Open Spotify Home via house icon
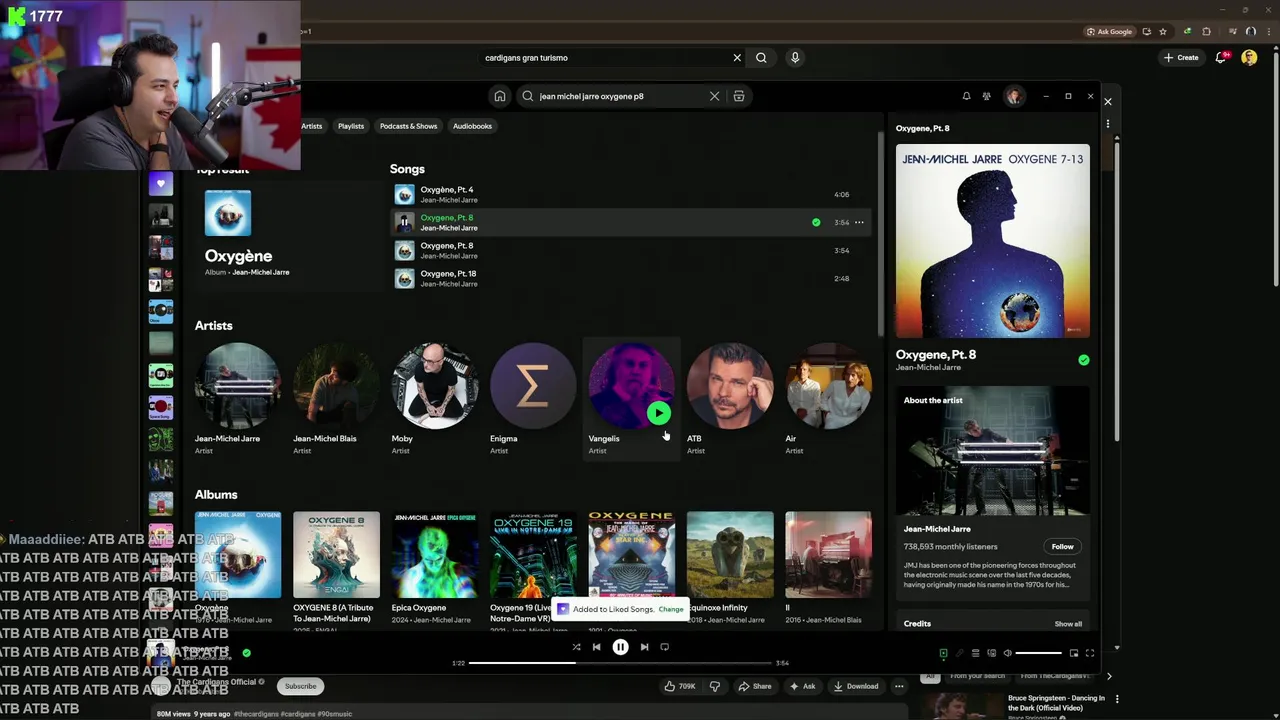1280x720 pixels. click(x=500, y=96)
